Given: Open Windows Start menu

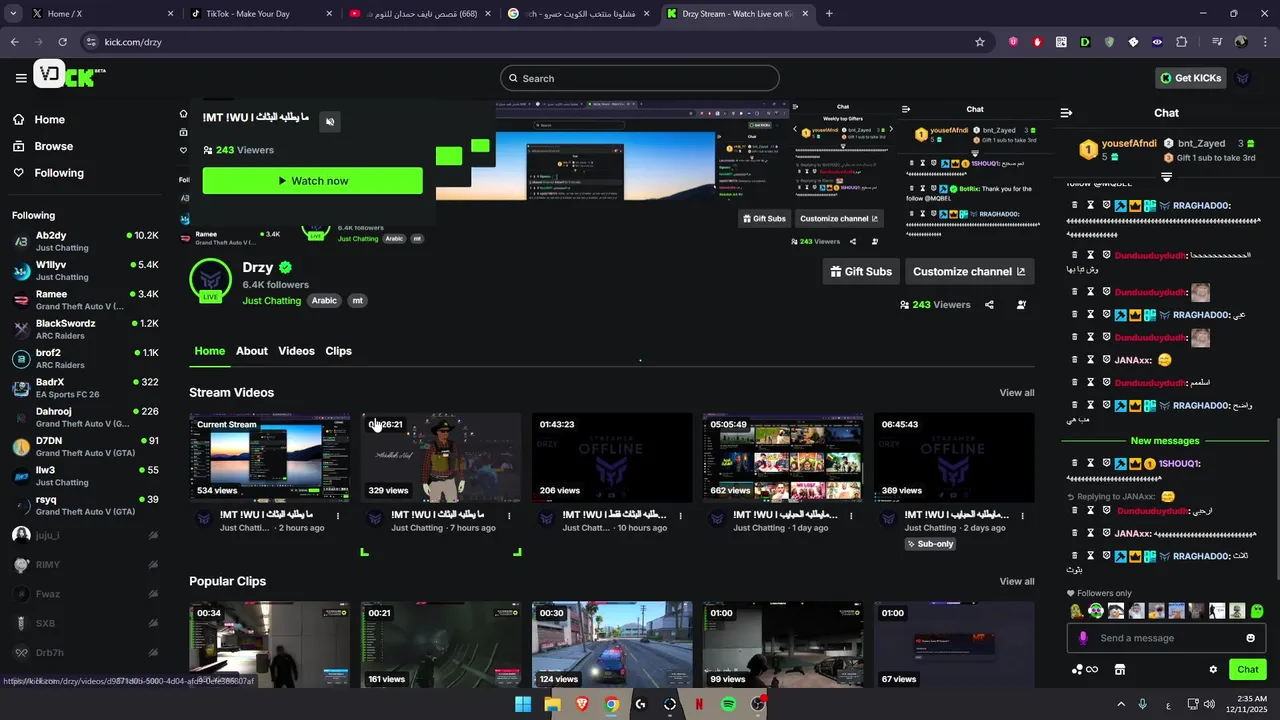Looking at the screenshot, I should [523, 704].
